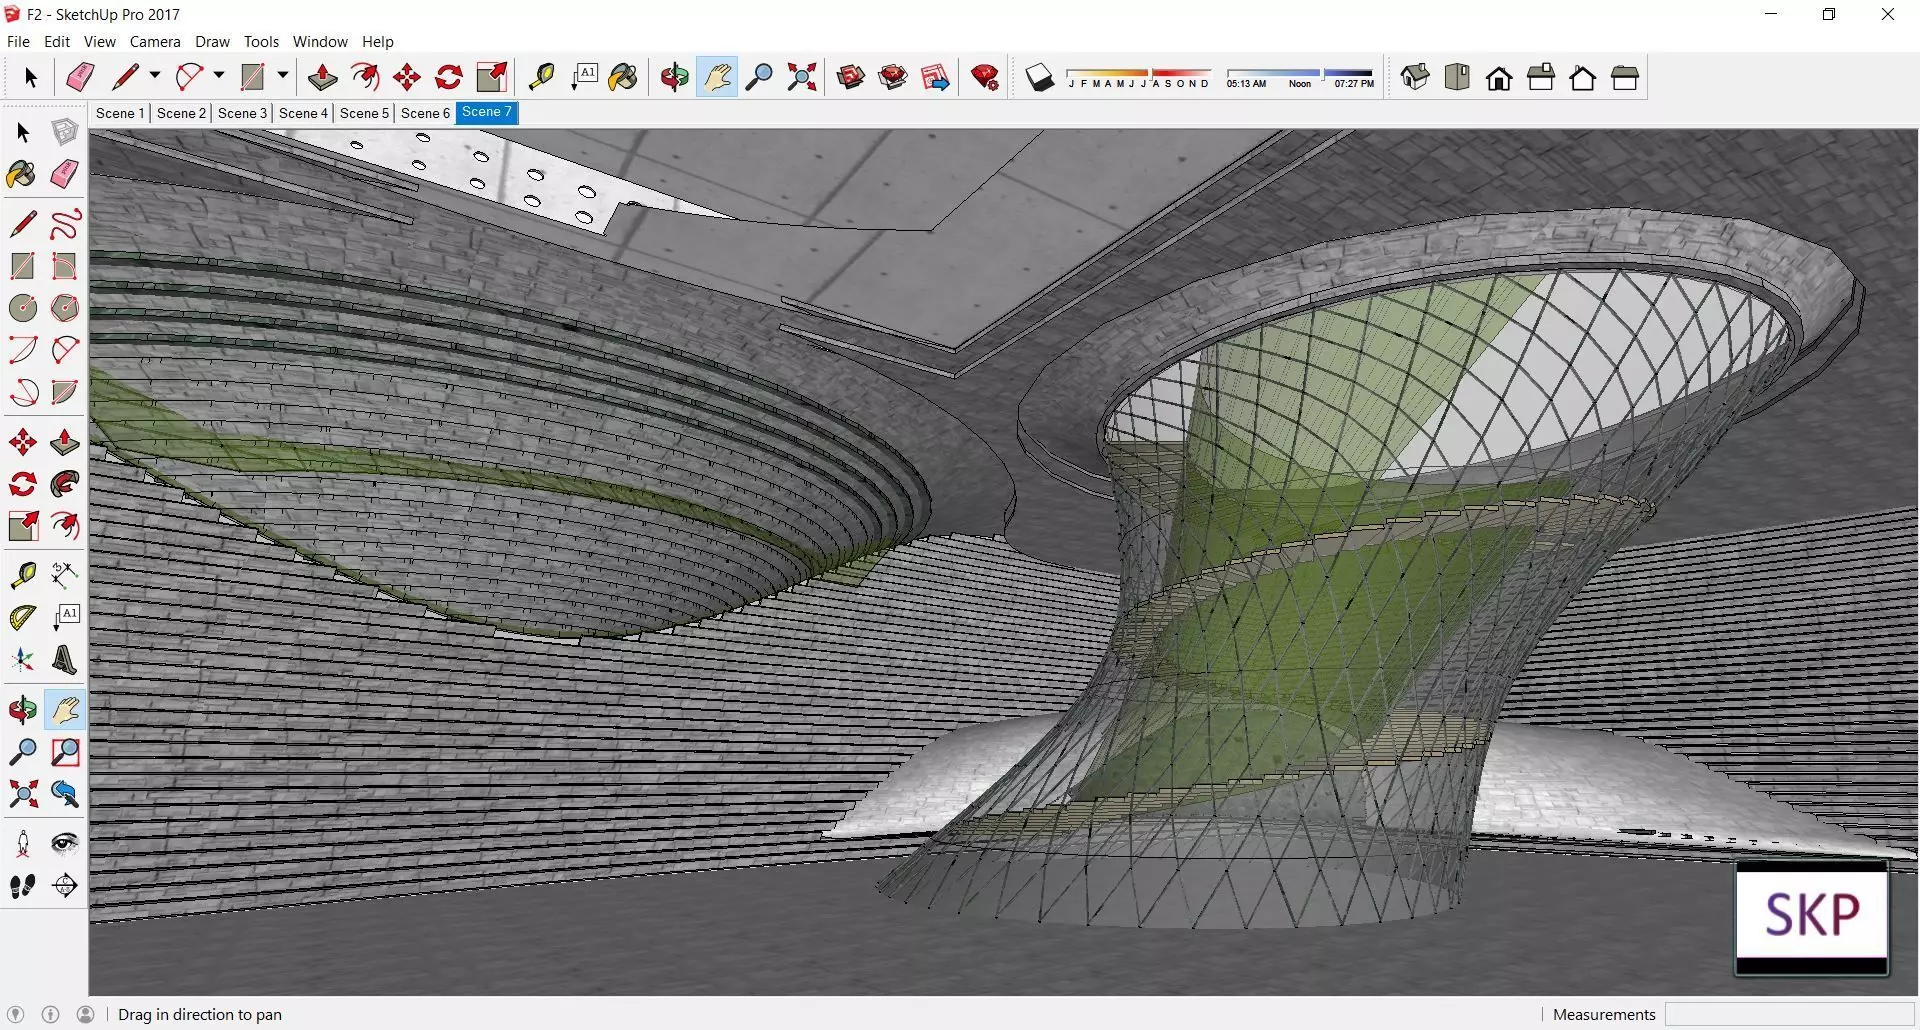Viewport: 1920px width, 1030px height.
Task: Send the model to LayOut
Action: 935,77
